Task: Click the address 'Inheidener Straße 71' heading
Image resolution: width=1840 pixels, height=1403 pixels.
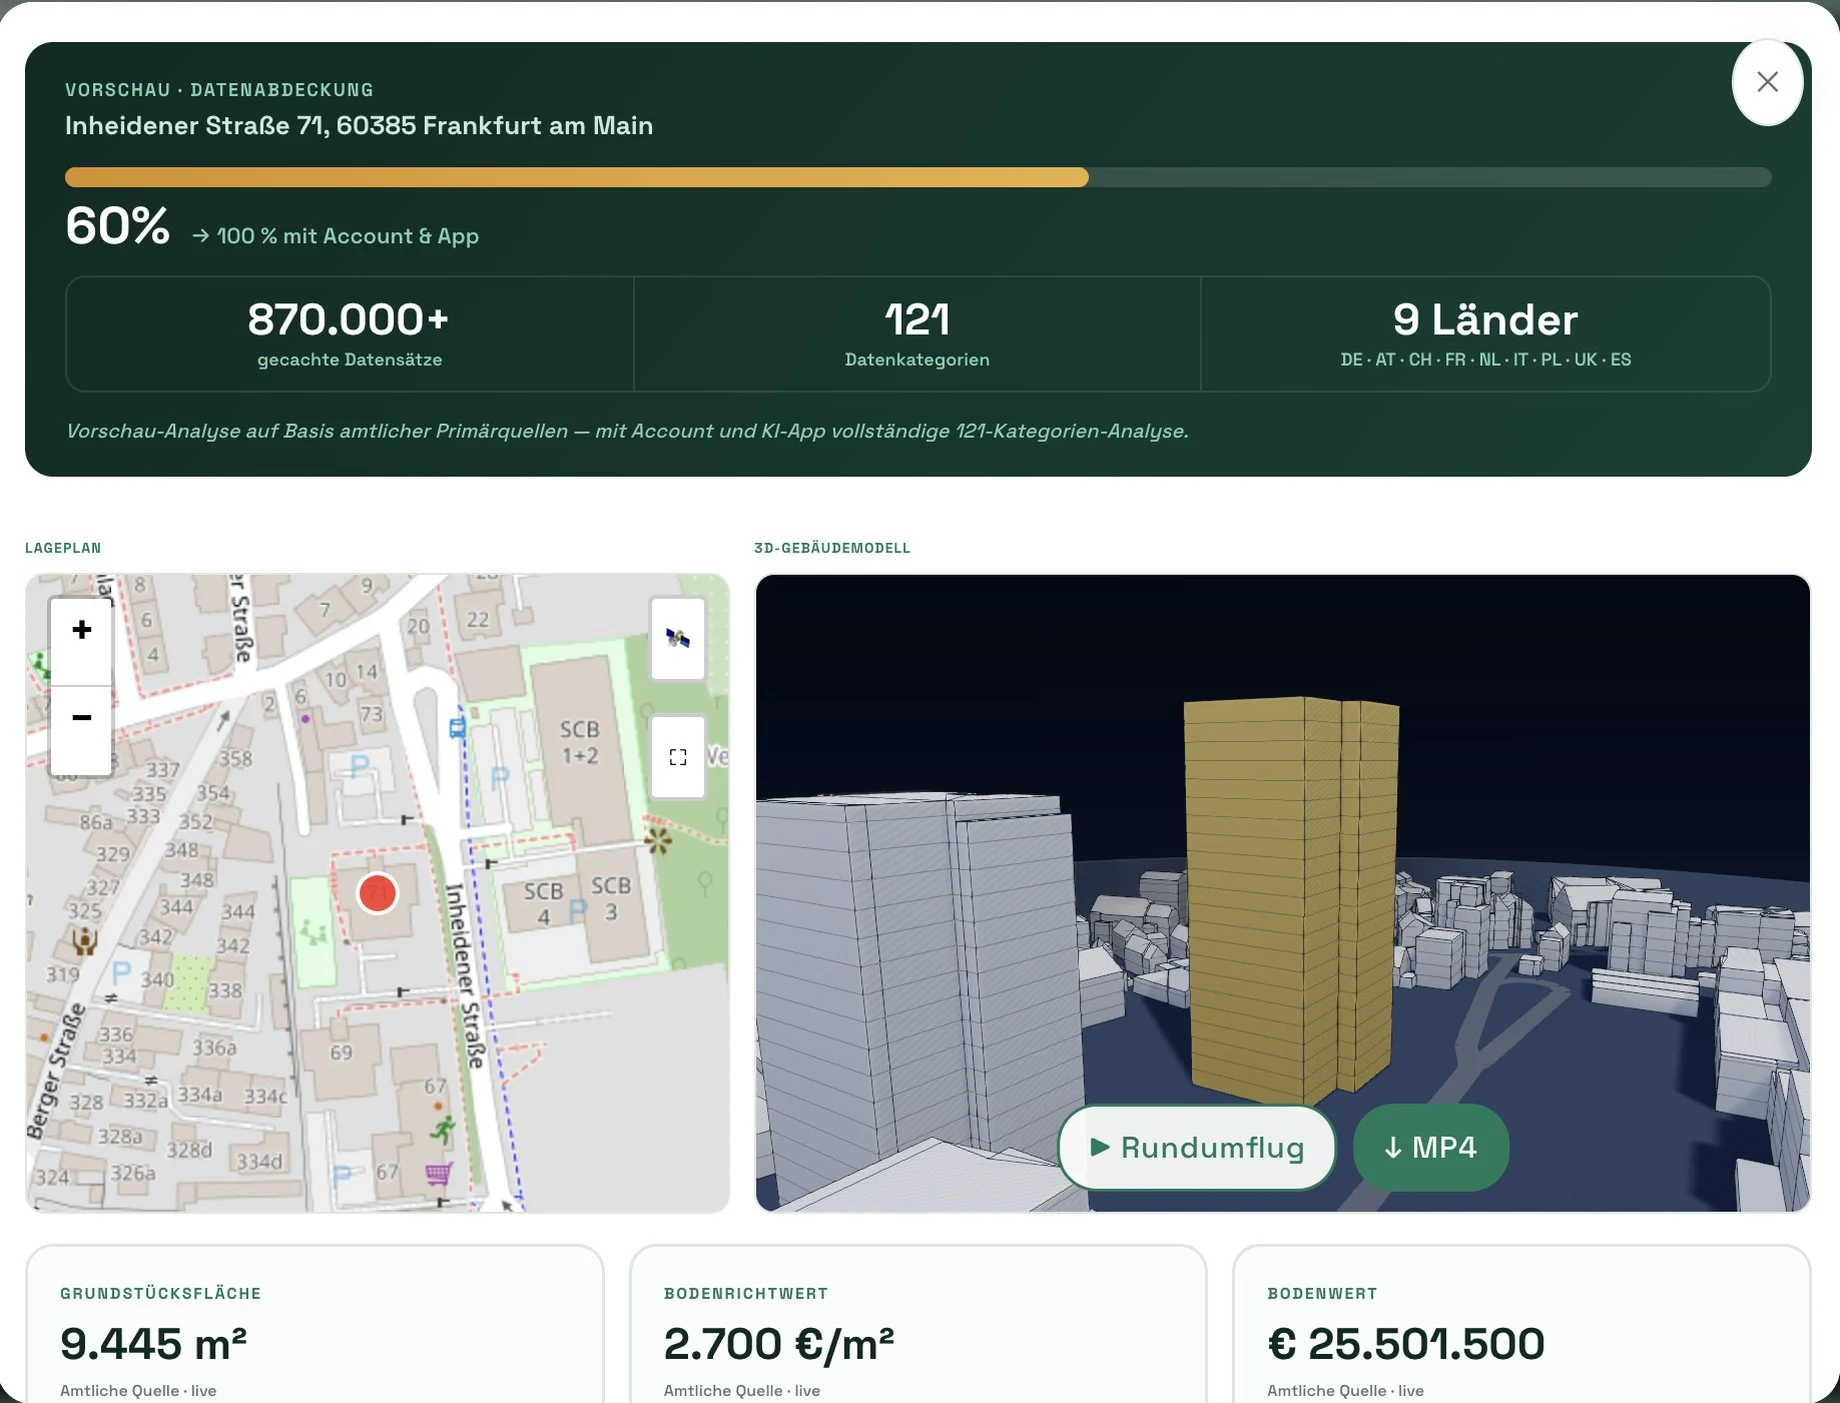Action: pyautogui.click(x=359, y=126)
